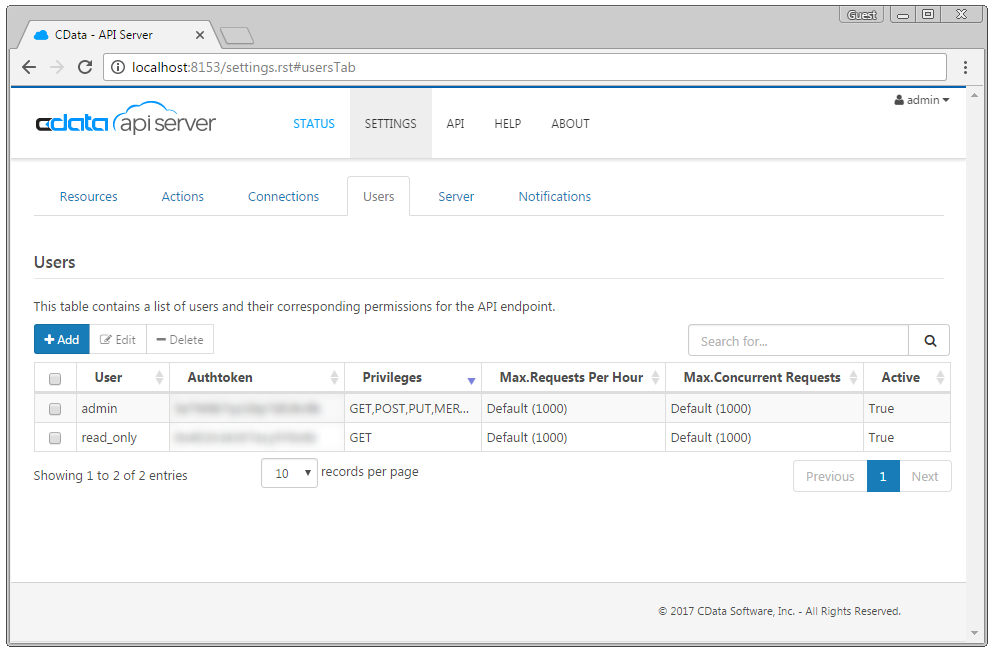Expand the admin account dropdown

coord(922,100)
